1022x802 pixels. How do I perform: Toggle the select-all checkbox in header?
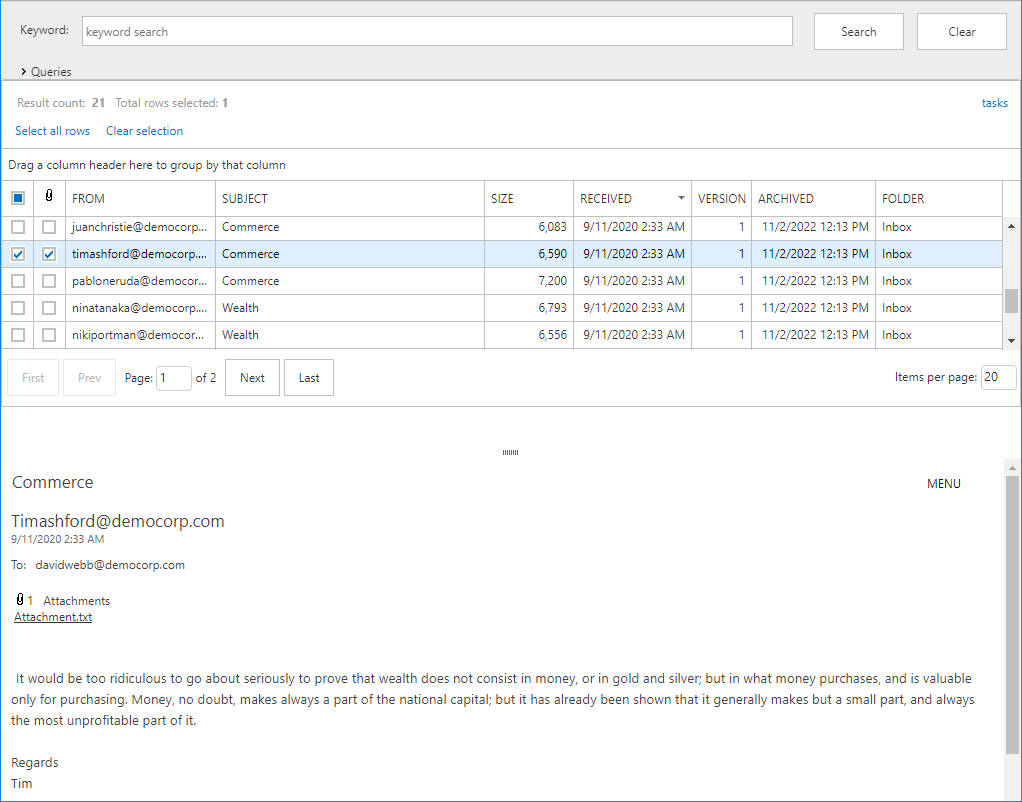[18, 198]
